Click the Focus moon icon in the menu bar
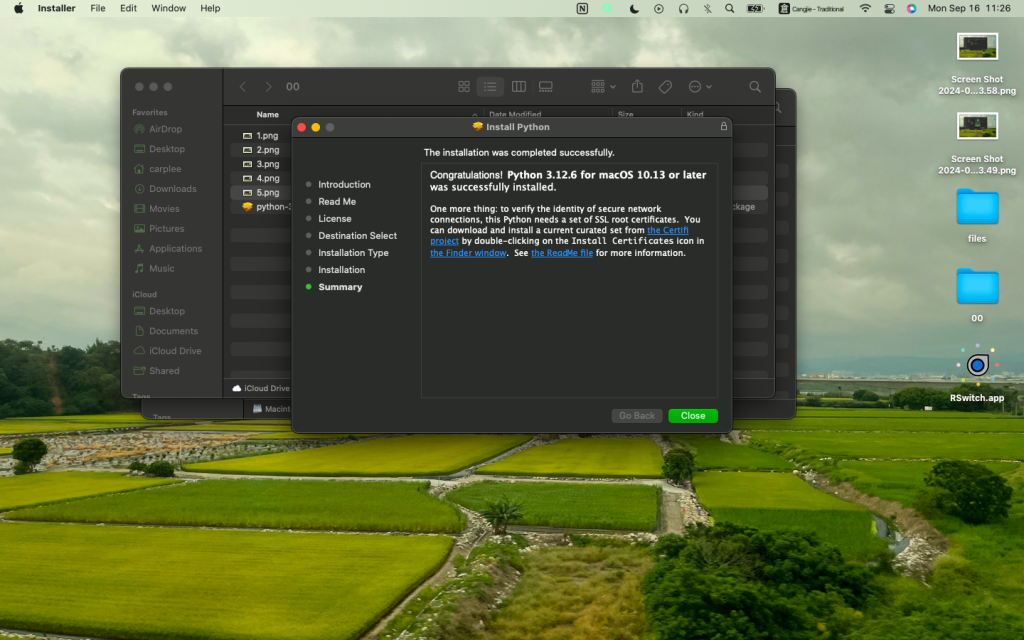Screen dimensions: 1024x640 pos(633,8)
